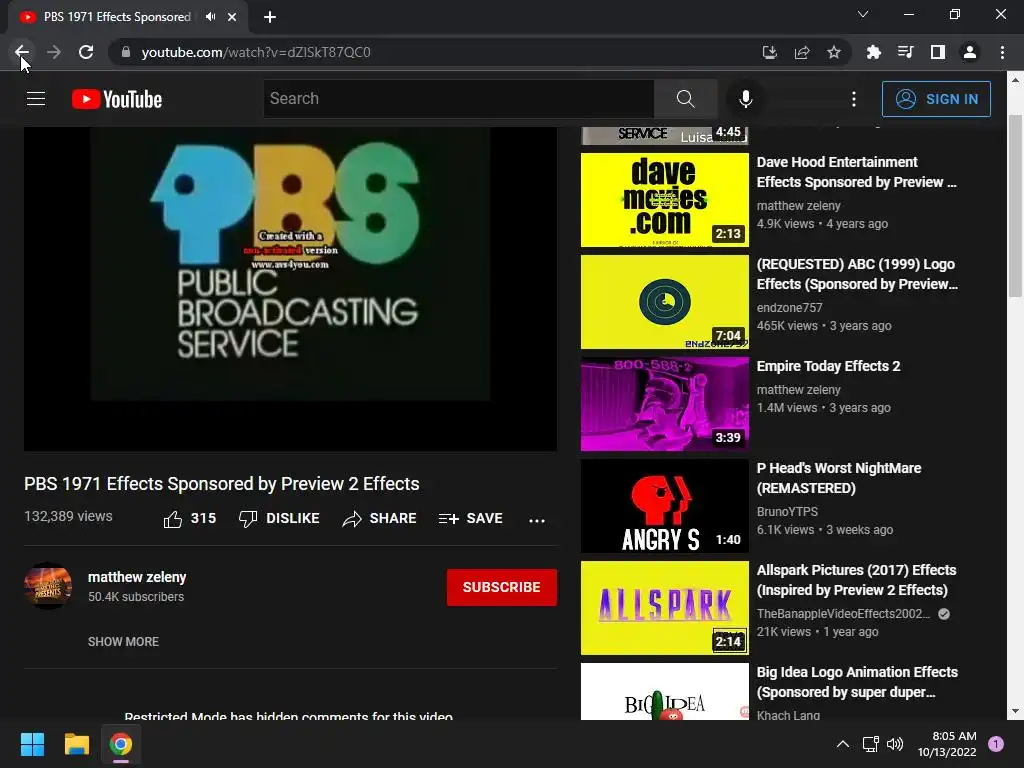
Task: Click DISLIKE thumbs down button
Action: tap(279, 519)
